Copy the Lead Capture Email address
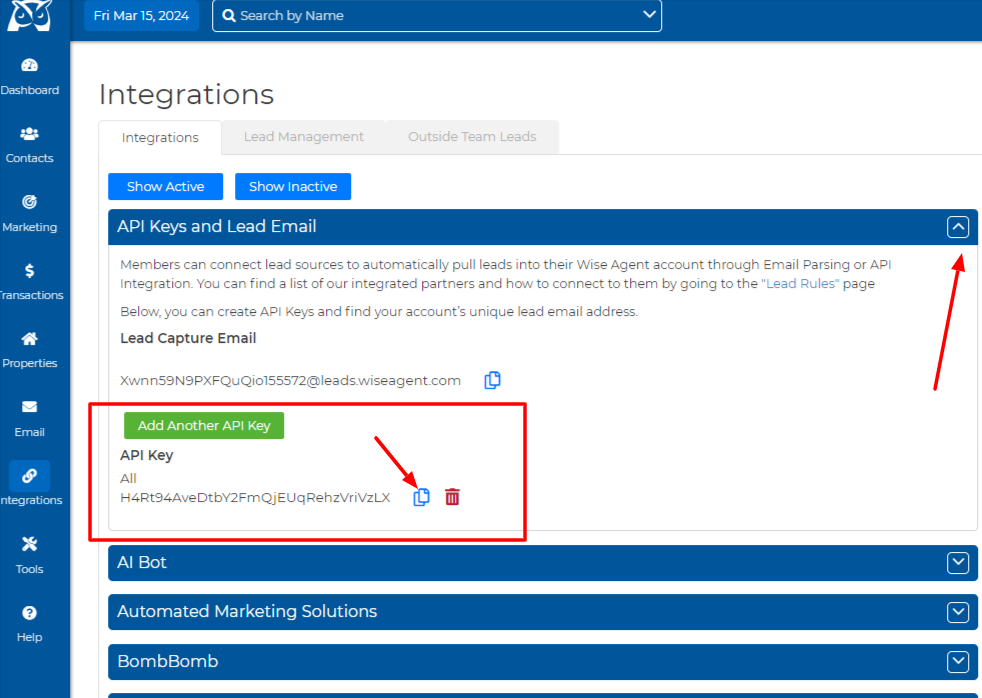Screen dimensions: 982x698 point(492,380)
